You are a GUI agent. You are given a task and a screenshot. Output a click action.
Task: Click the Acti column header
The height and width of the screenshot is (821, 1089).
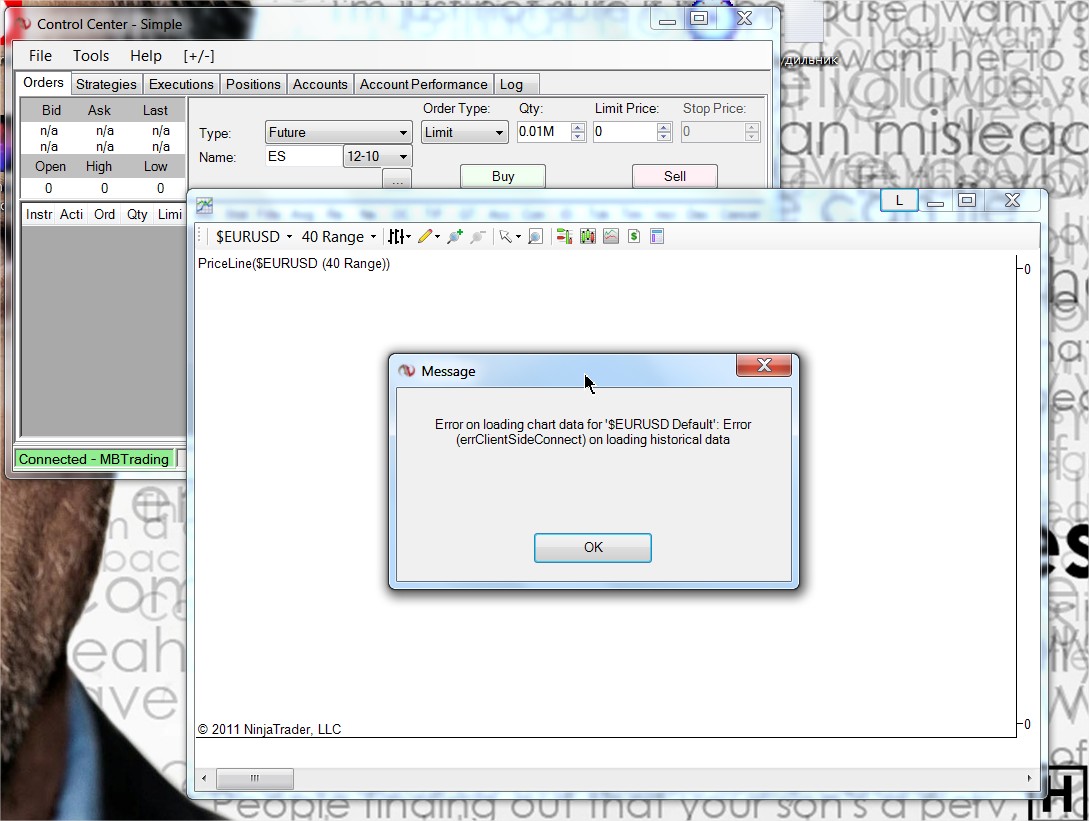point(72,215)
